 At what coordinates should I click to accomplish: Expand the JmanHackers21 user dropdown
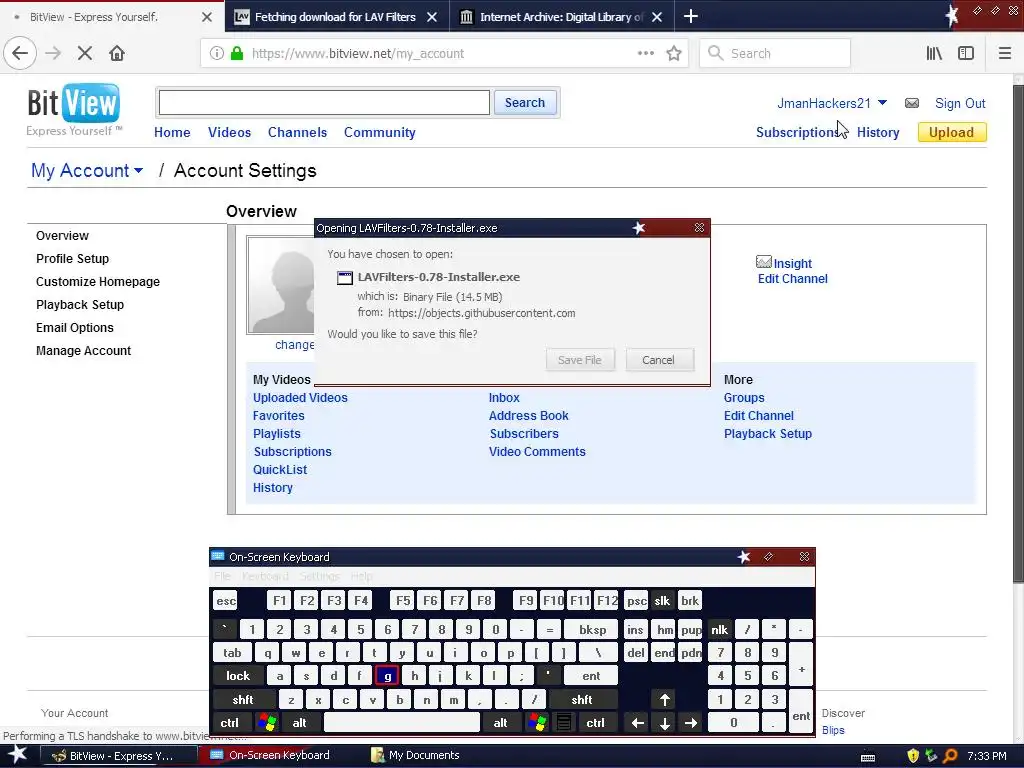click(882, 103)
